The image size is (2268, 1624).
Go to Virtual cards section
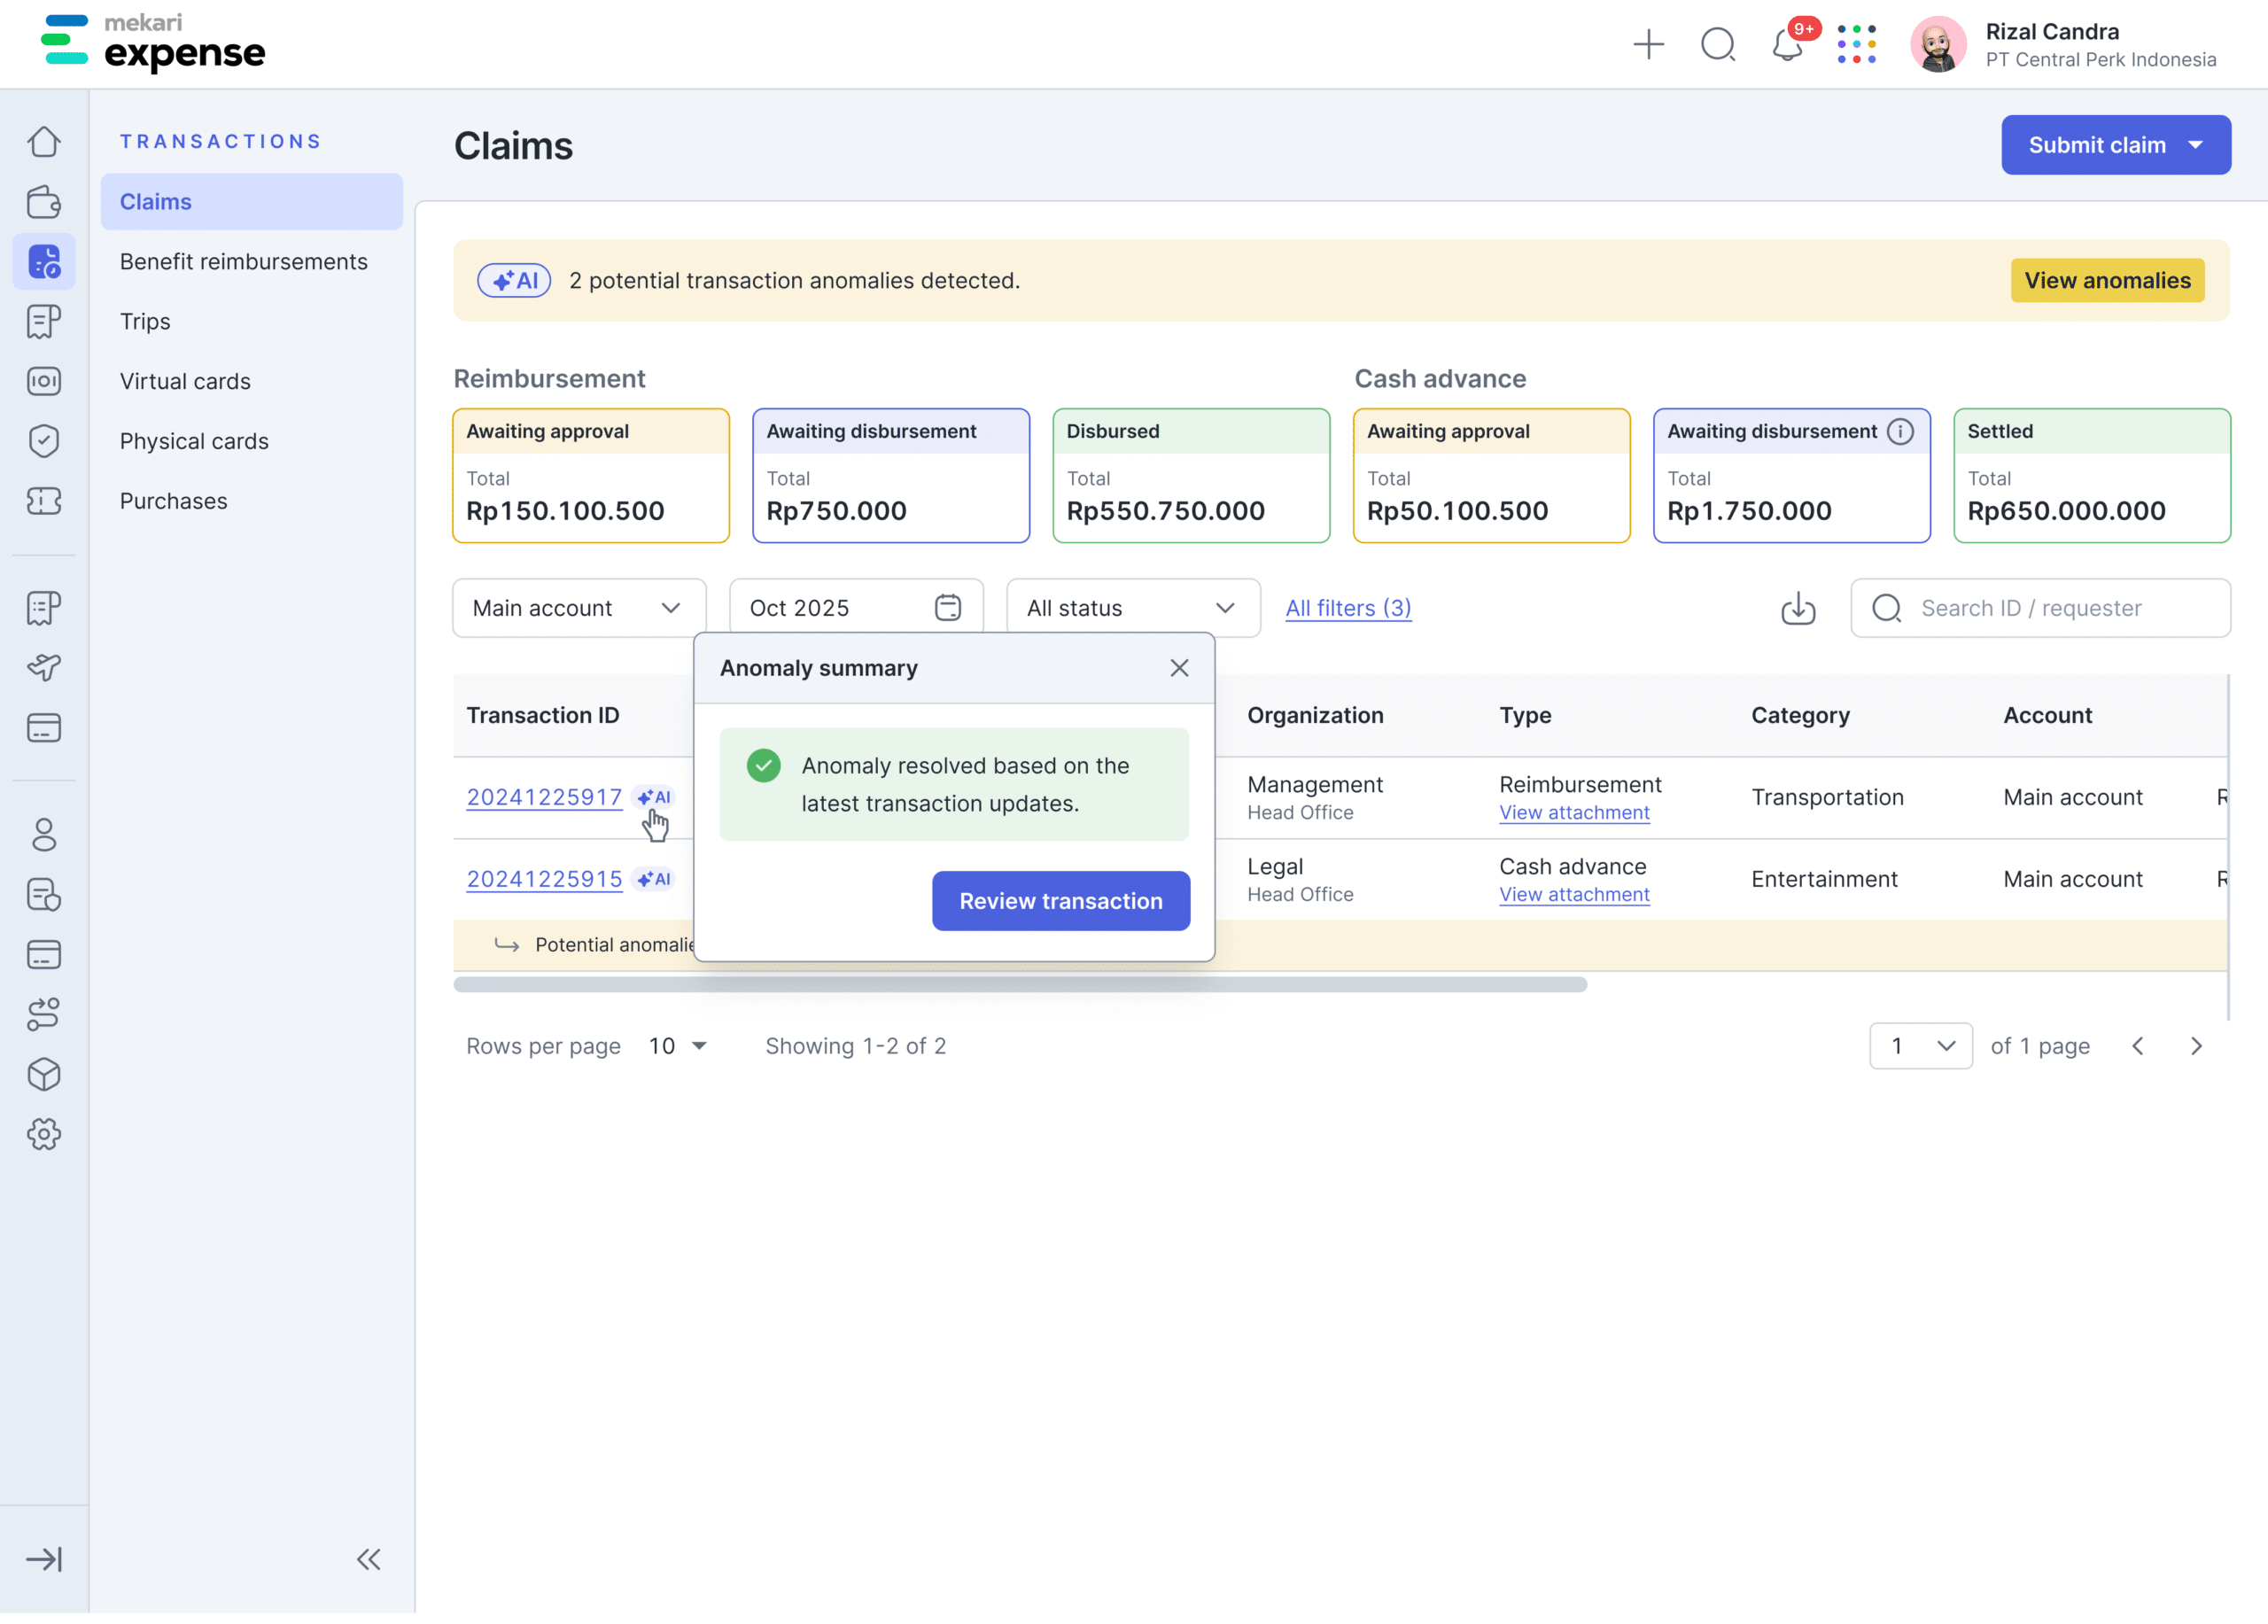185,381
